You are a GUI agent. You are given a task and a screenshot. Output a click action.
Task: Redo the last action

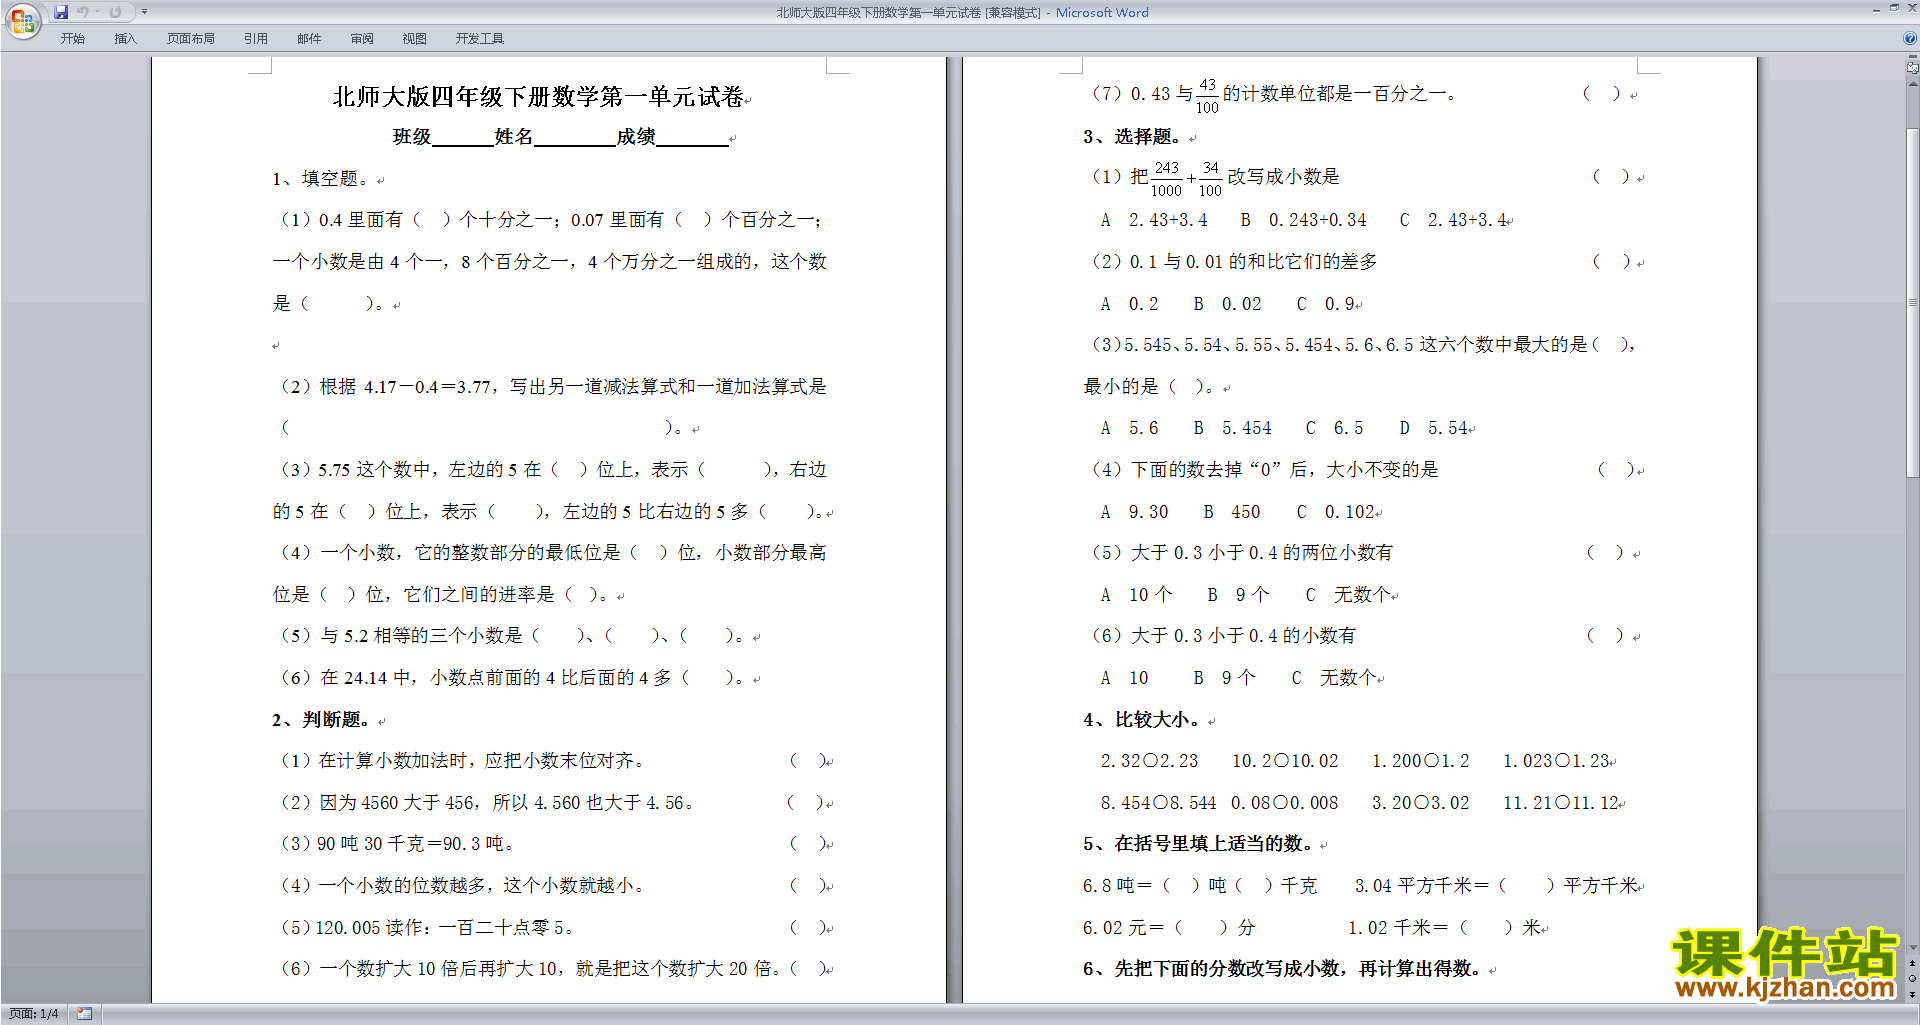click(115, 12)
